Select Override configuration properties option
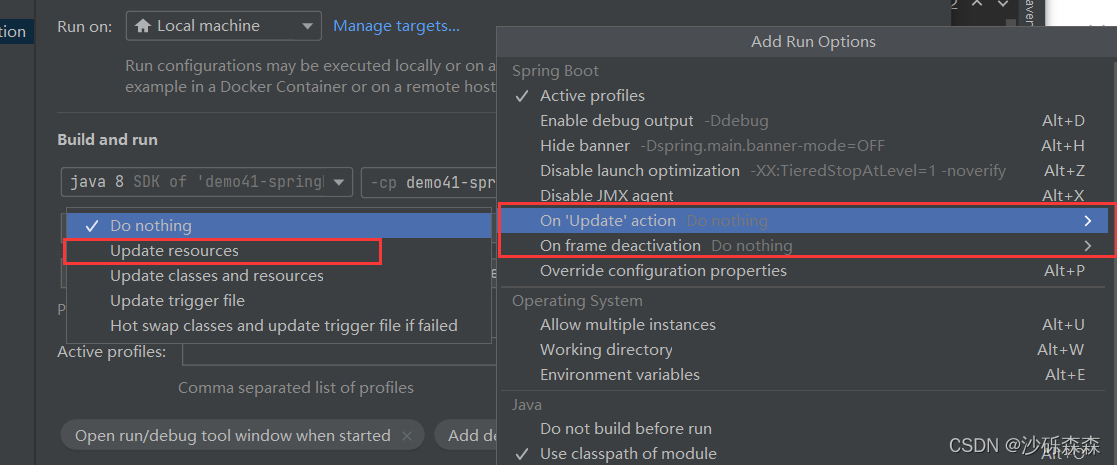The width and height of the screenshot is (1117, 465). click(803, 271)
